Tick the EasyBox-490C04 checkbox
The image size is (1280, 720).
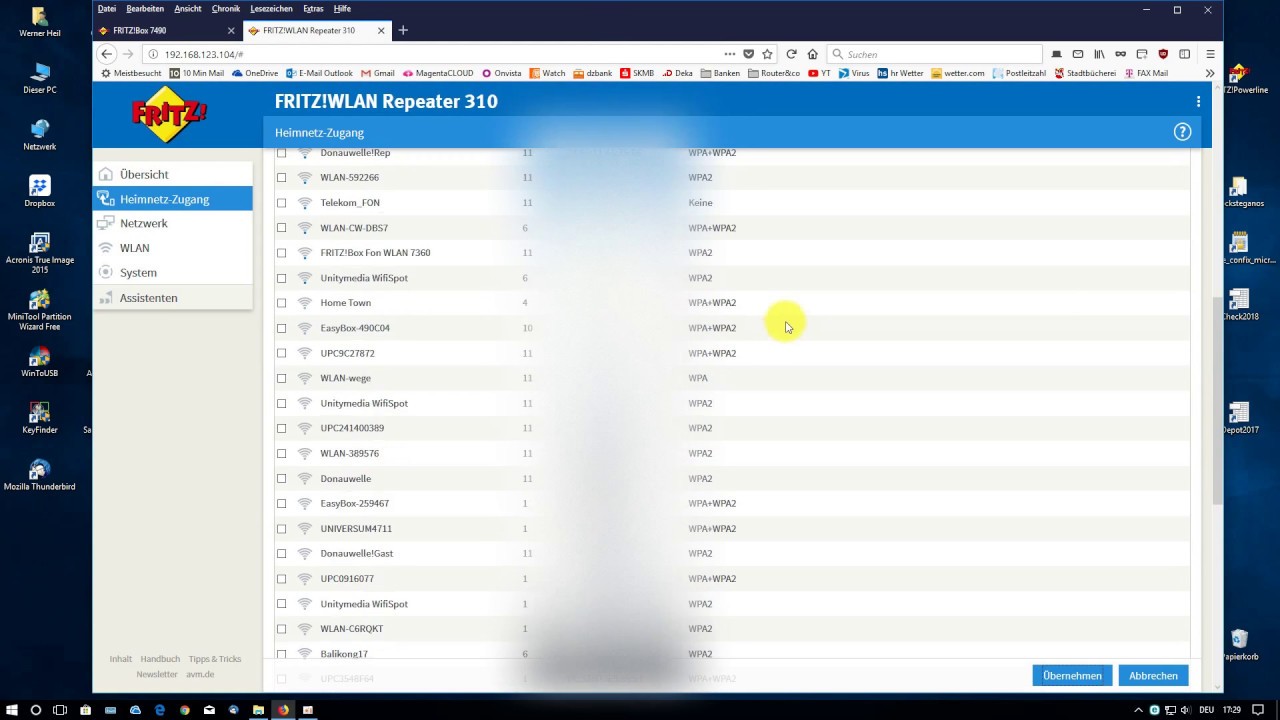[x=281, y=328]
